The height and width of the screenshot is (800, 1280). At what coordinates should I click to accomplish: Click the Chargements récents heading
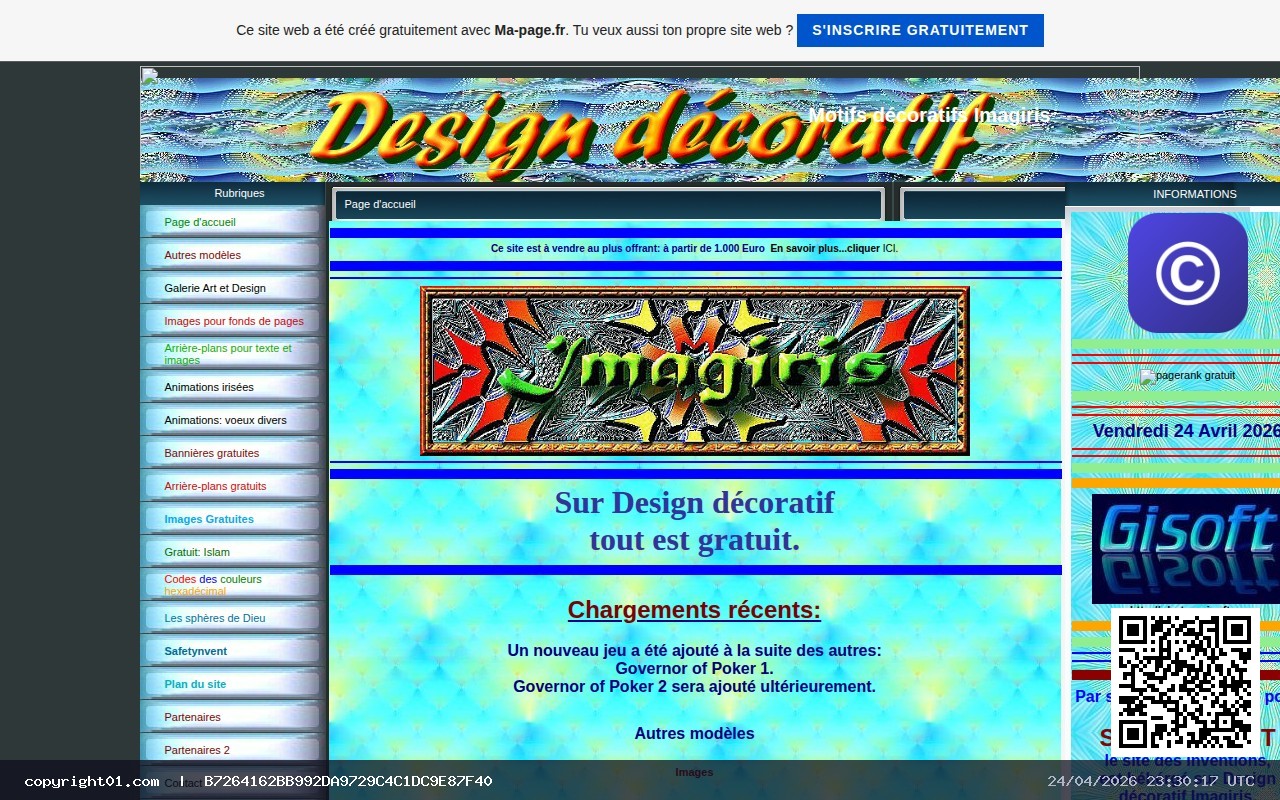[x=694, y=610]
